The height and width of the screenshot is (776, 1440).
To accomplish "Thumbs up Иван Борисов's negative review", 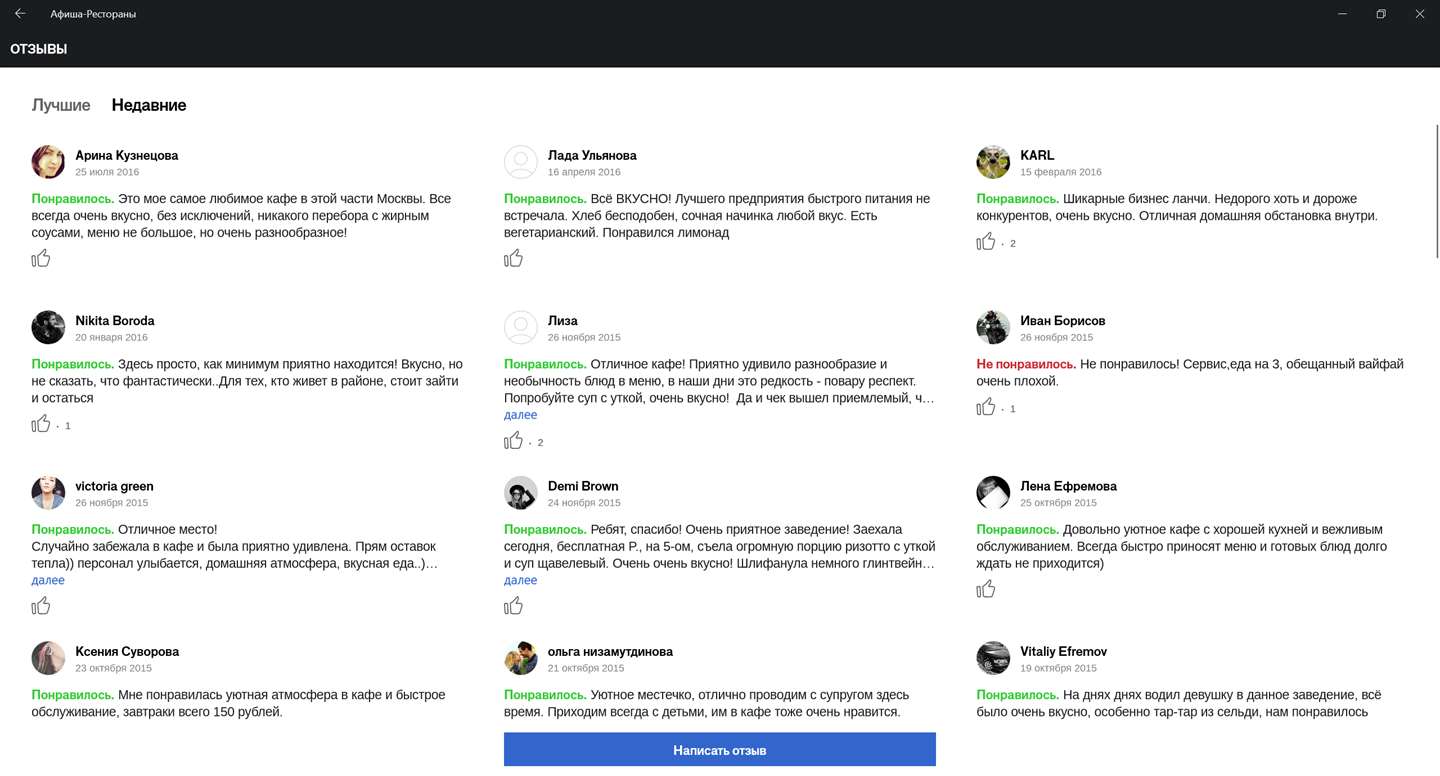I will pyautogui.click(x=986, y=407).
